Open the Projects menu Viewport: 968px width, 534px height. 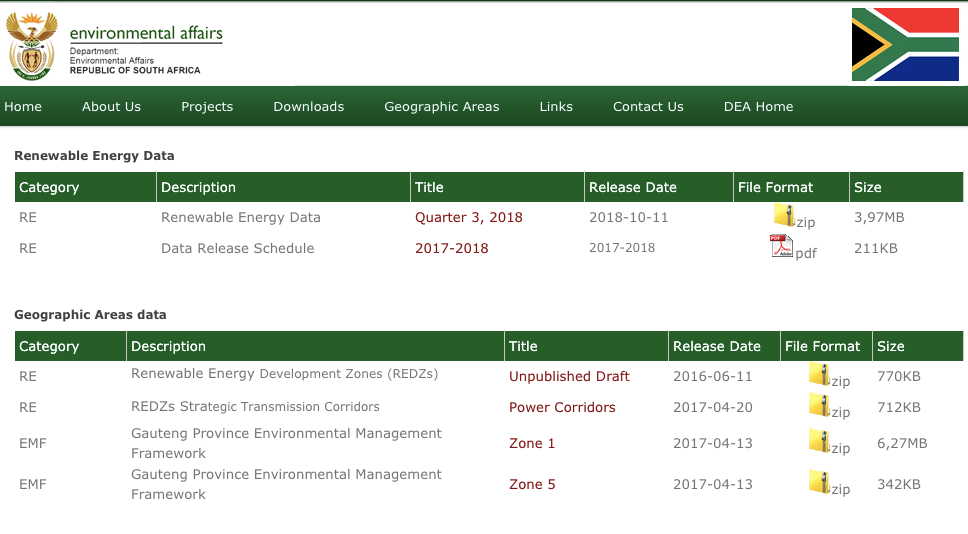pos(207,107)
